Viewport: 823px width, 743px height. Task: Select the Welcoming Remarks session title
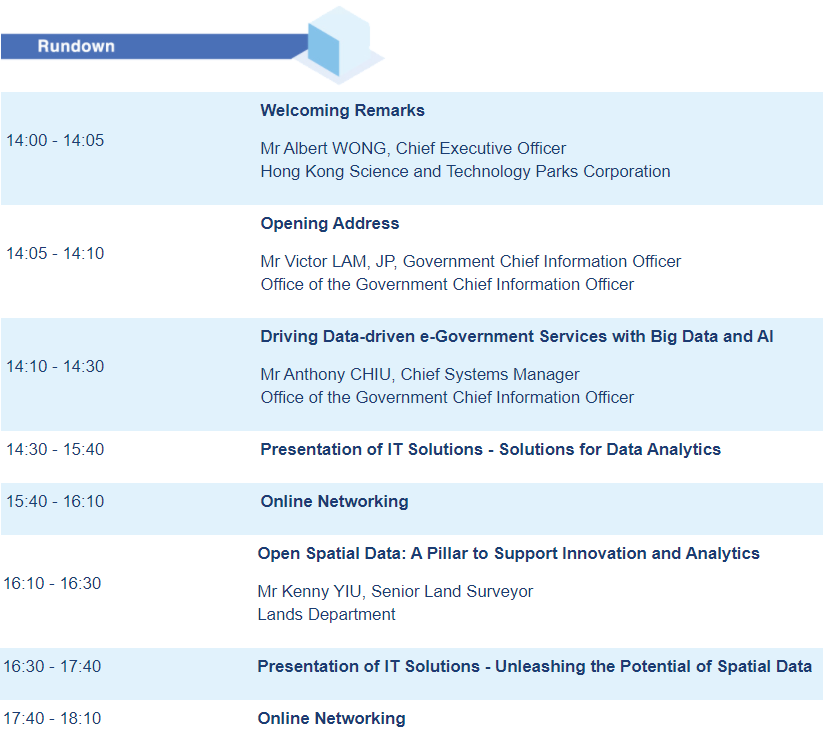[342, 110]
